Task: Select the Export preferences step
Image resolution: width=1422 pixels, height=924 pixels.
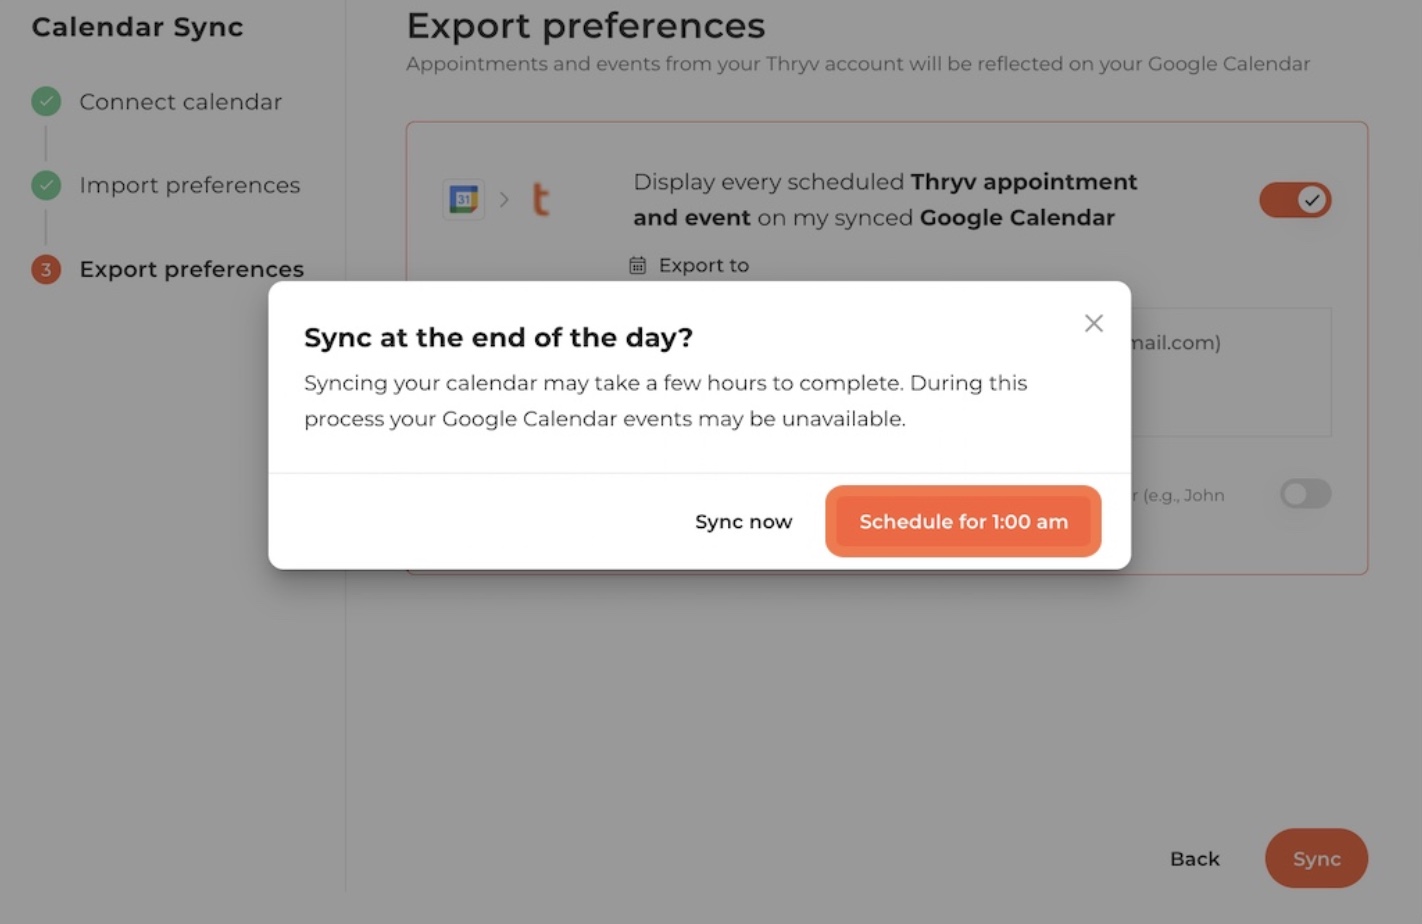Action: tap(191, 269)
